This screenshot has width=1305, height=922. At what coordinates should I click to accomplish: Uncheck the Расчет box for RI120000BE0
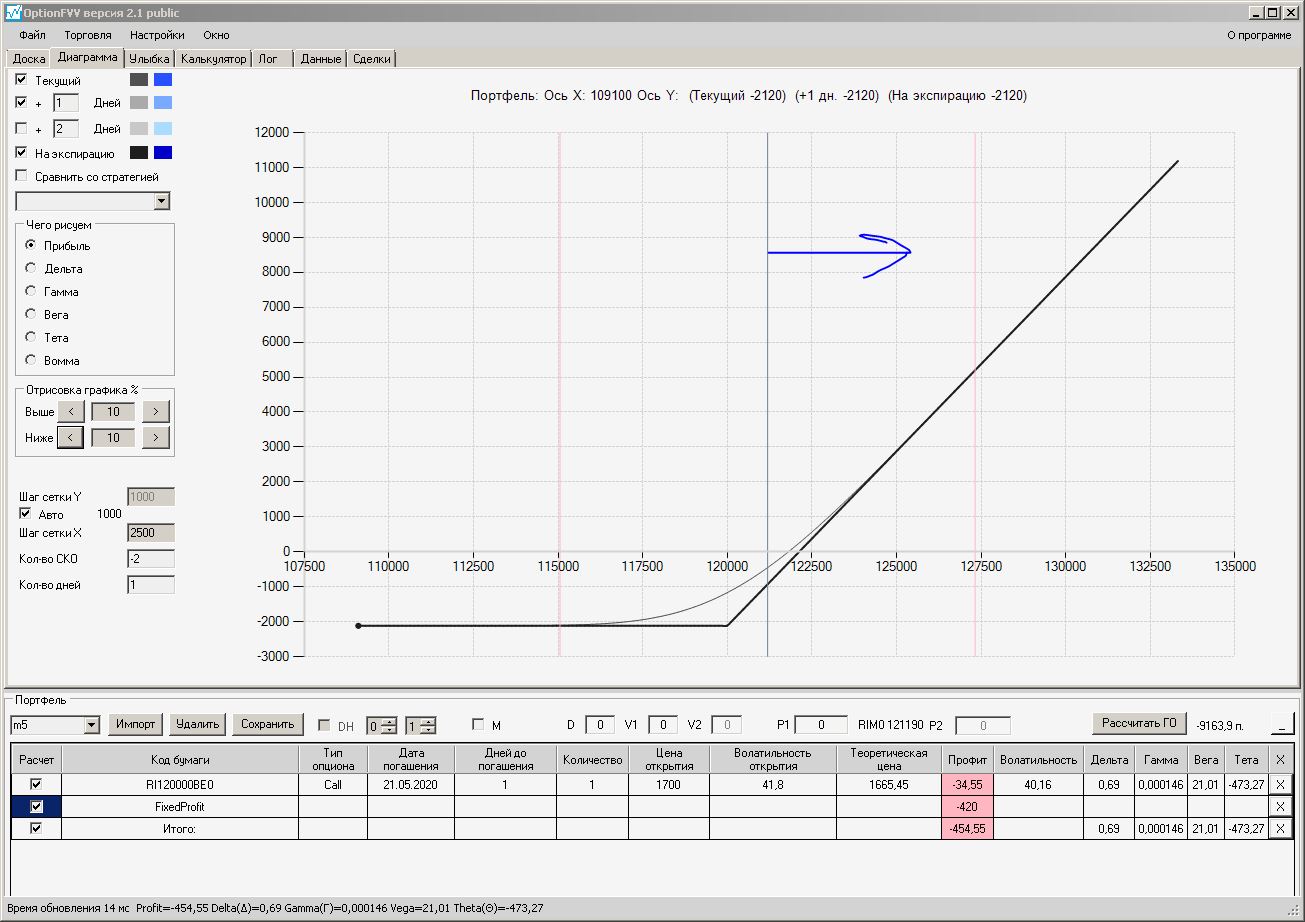pos(37,785)
